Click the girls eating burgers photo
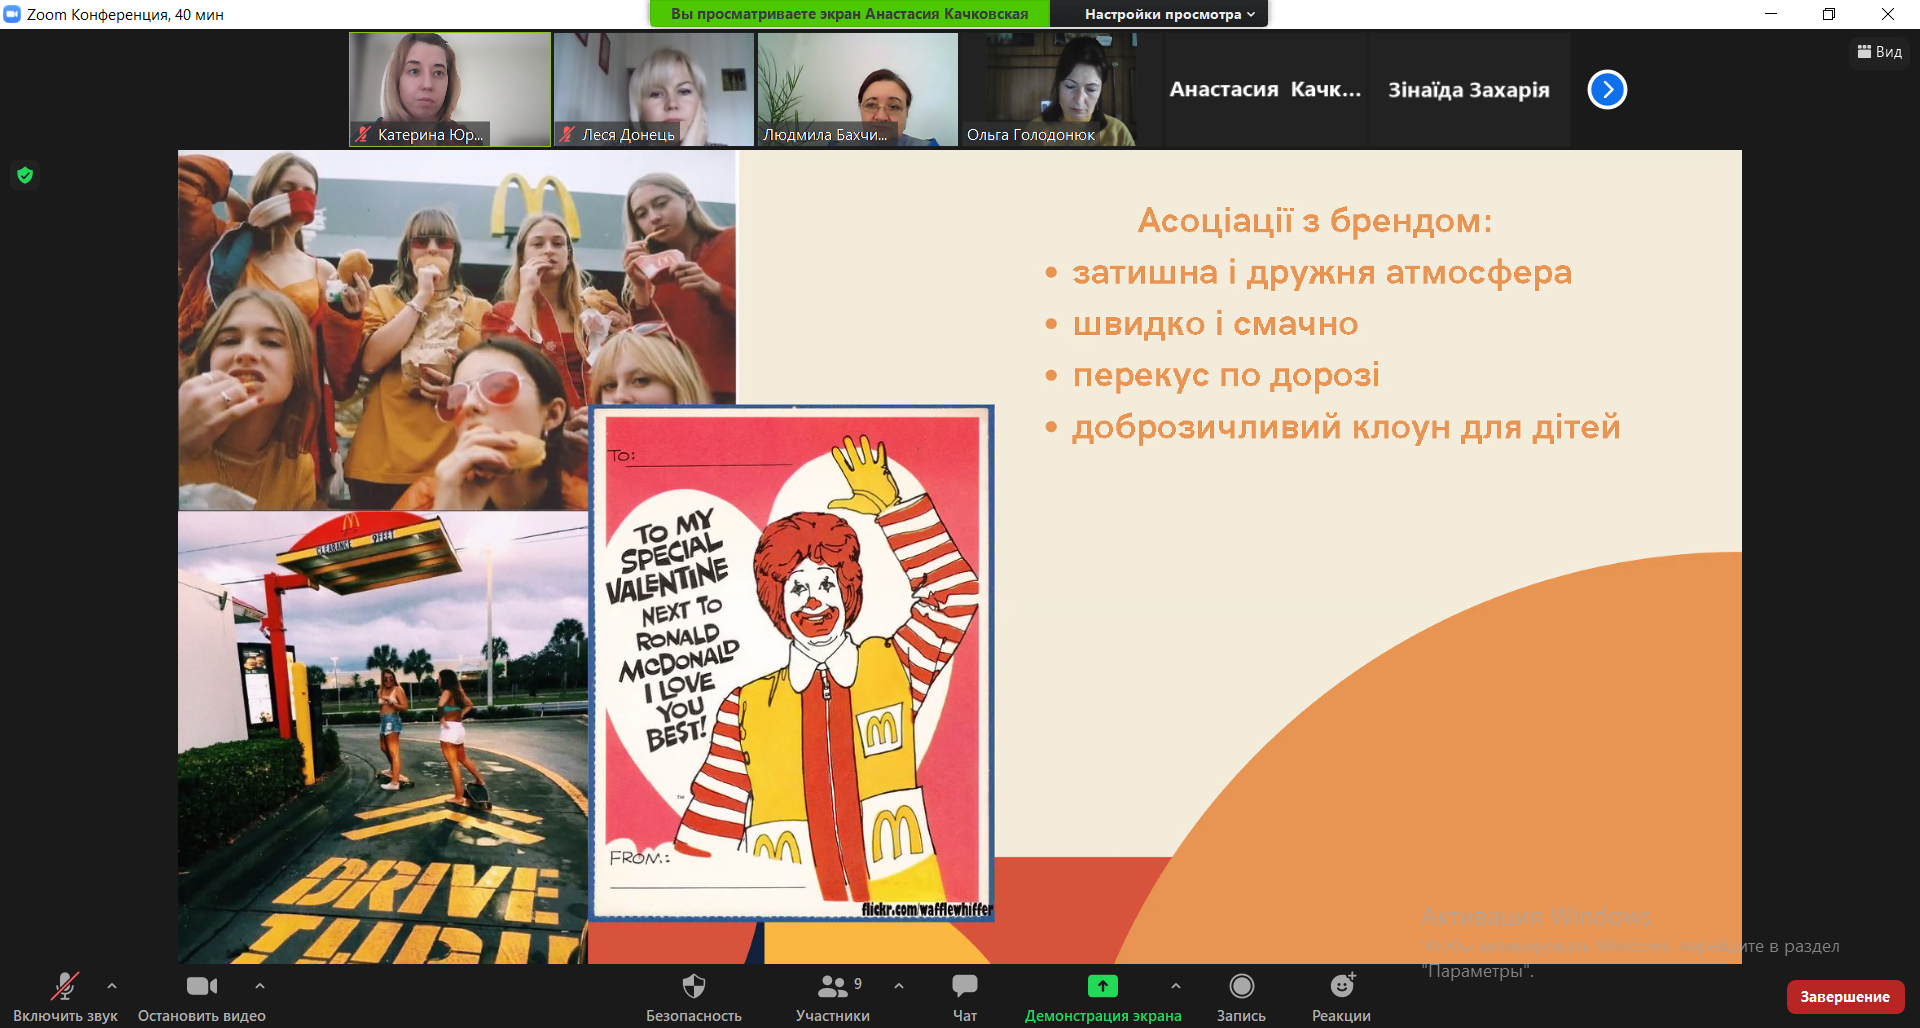 click(457, 330)
